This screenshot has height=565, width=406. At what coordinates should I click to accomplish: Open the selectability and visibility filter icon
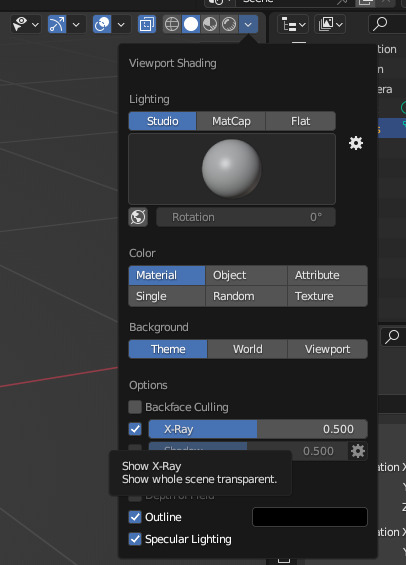tap(19, 25)
